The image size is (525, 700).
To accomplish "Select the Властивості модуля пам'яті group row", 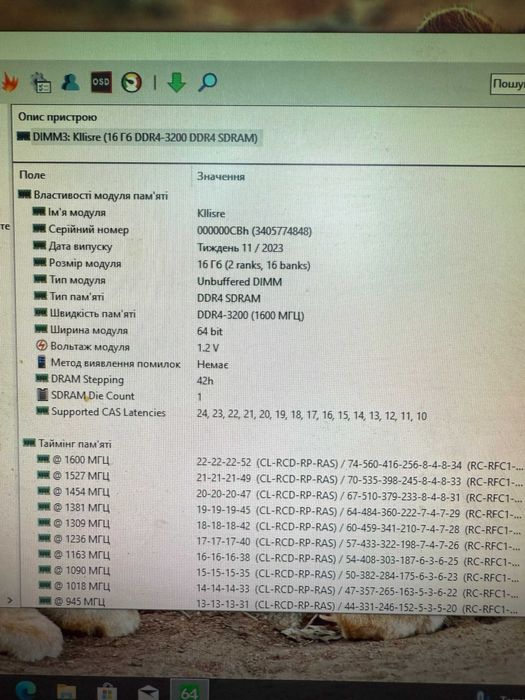I will point(93,196).
